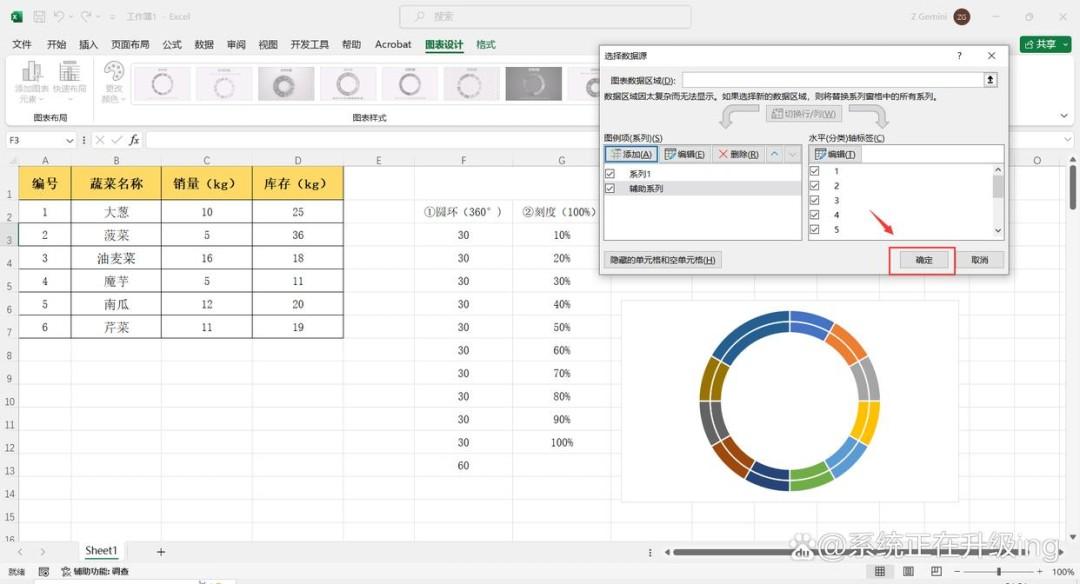
Task: Uncheck category label 1 checkbox
Action: [814, 171]
